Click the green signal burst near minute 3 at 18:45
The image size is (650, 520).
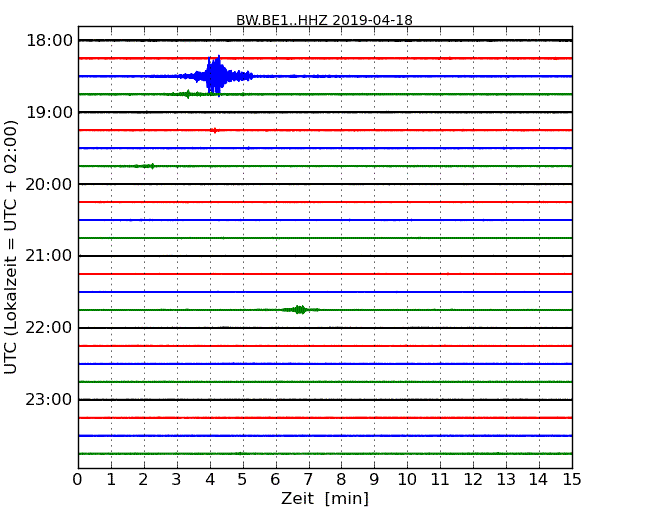pos(187,94)
